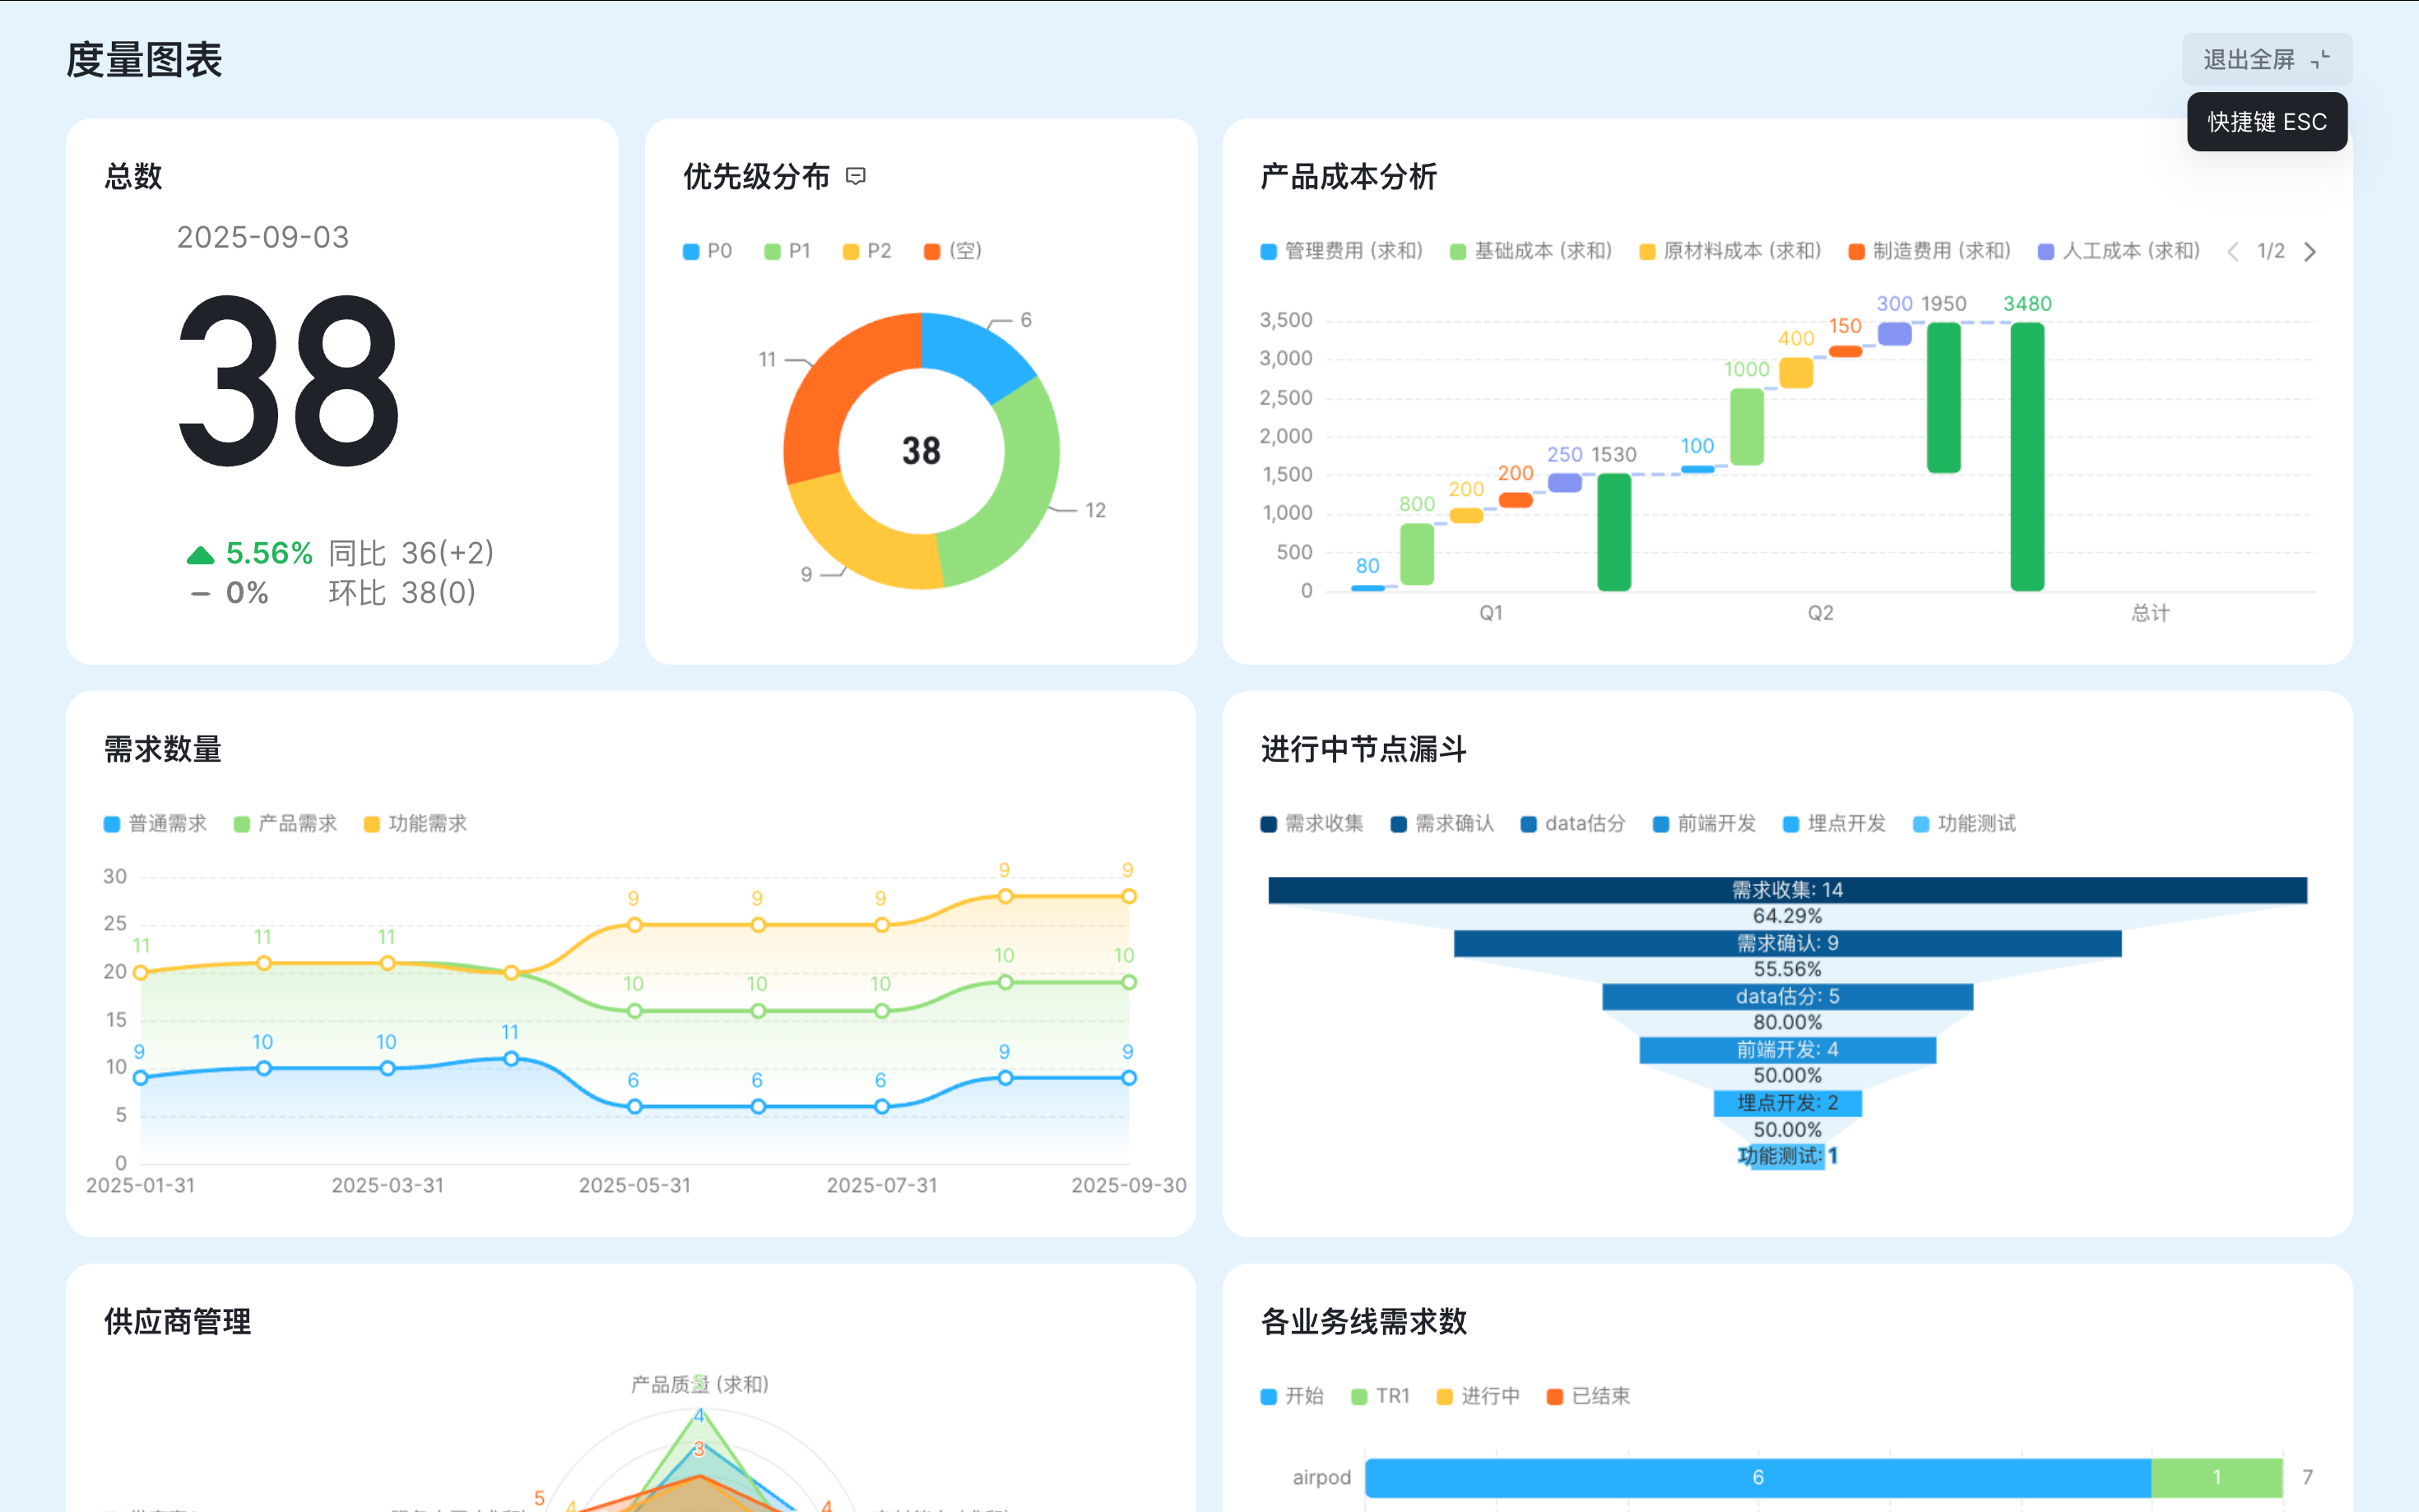This screenshot has width=2419, height=1512.
Task: Hide the 制造费用 (求和) legend series
Action: pos(1929,251)
